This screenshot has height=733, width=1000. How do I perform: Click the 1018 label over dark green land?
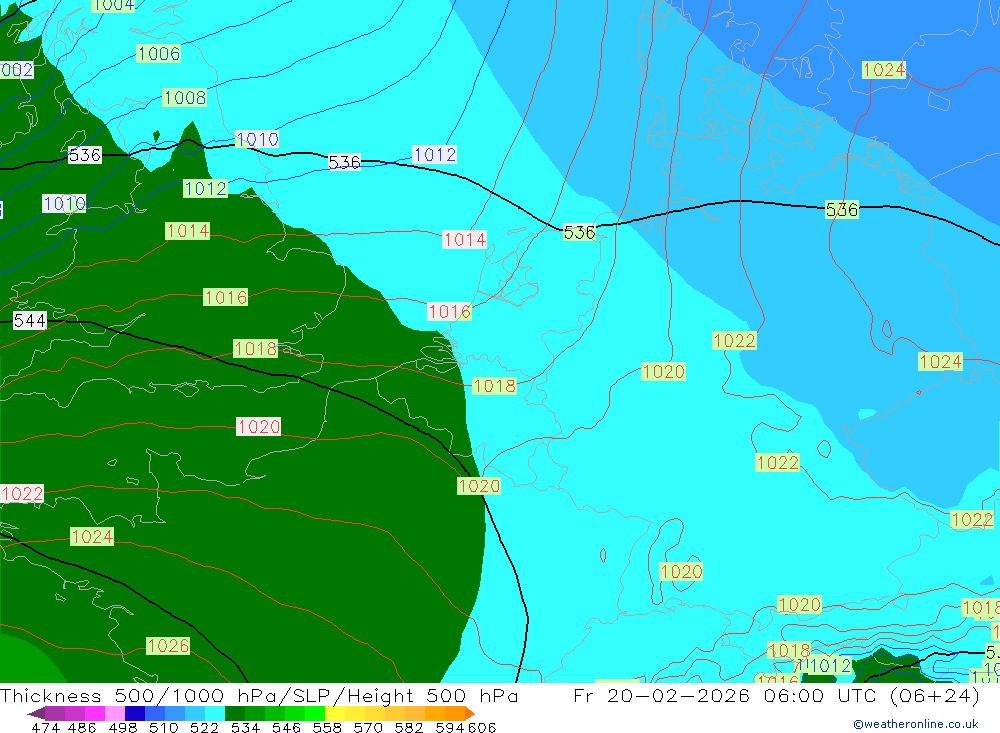[256, 348]
